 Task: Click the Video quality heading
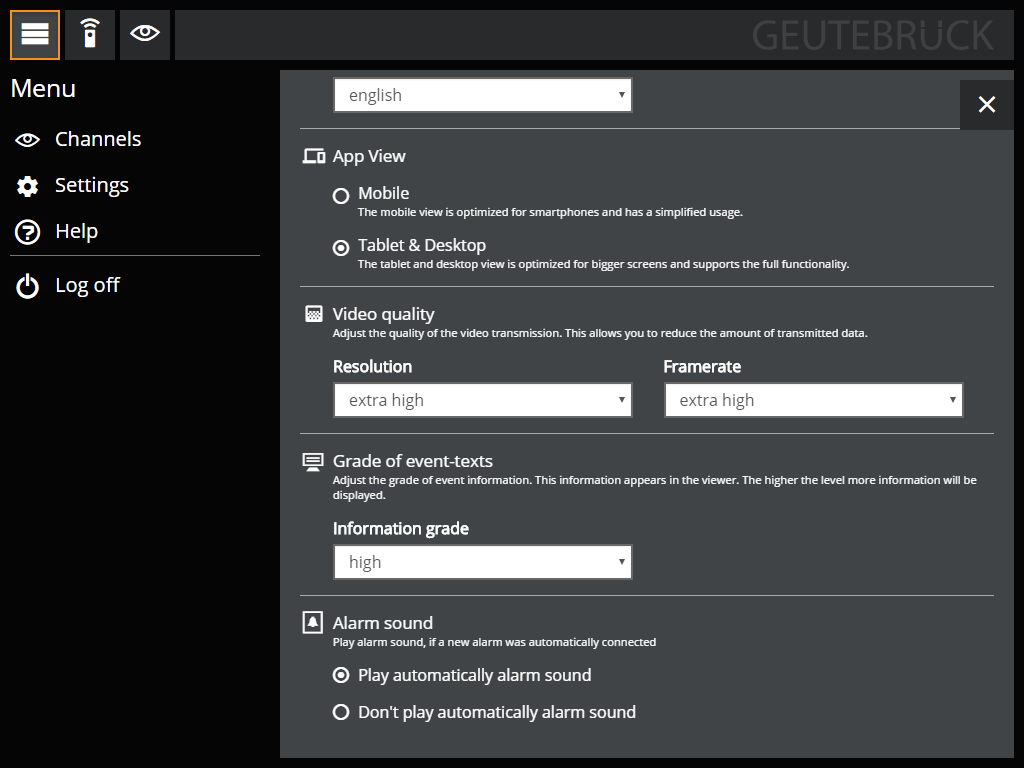[383, 314]
